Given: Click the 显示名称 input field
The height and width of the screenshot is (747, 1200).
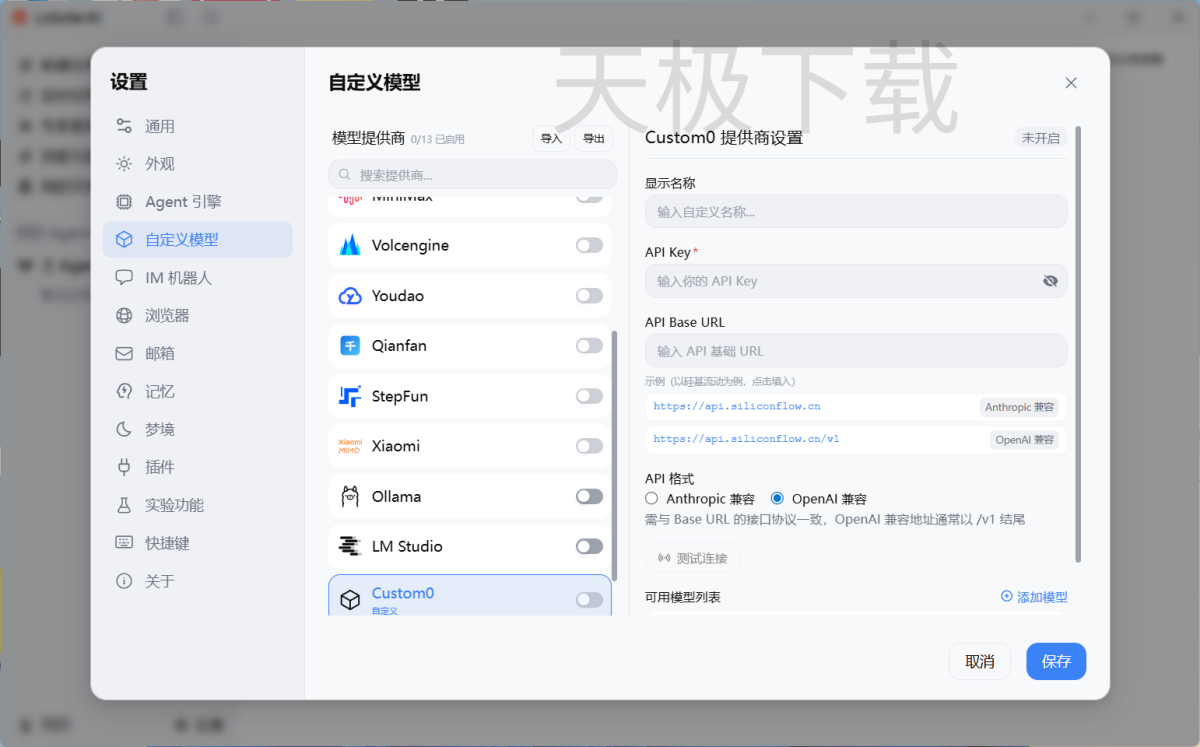Looking at the screenshot, I should (x=856, y=211).
